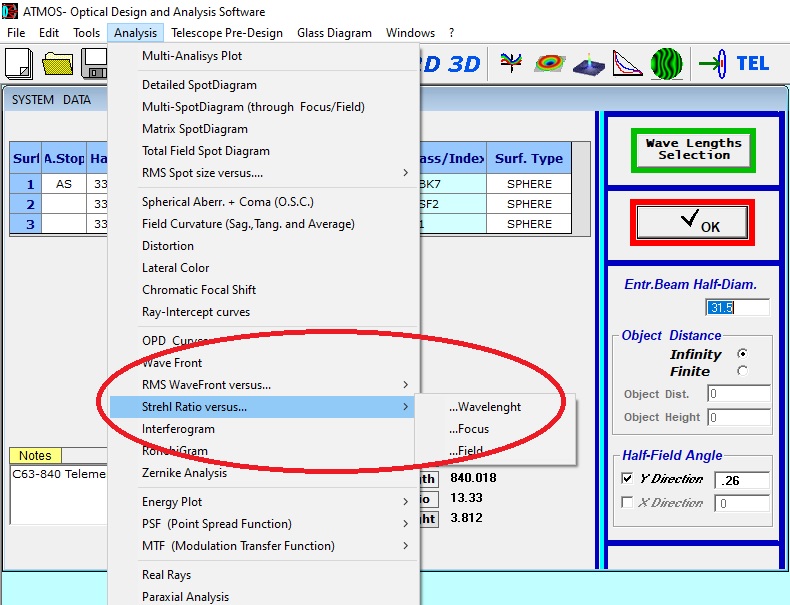This screenshot has width=790, height=605.
Task: Expand MTF Modulation Transfer Function submenu
Action: point(262,546)
